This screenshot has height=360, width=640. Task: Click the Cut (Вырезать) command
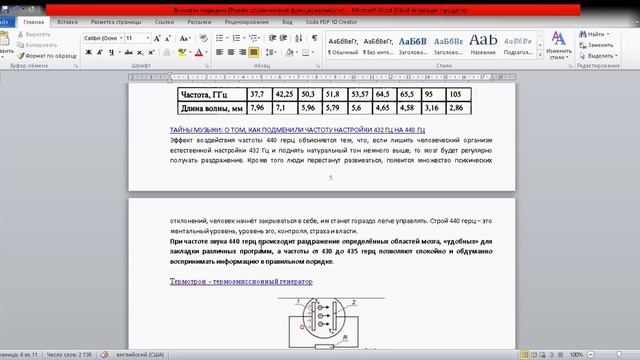click(34, 35)
